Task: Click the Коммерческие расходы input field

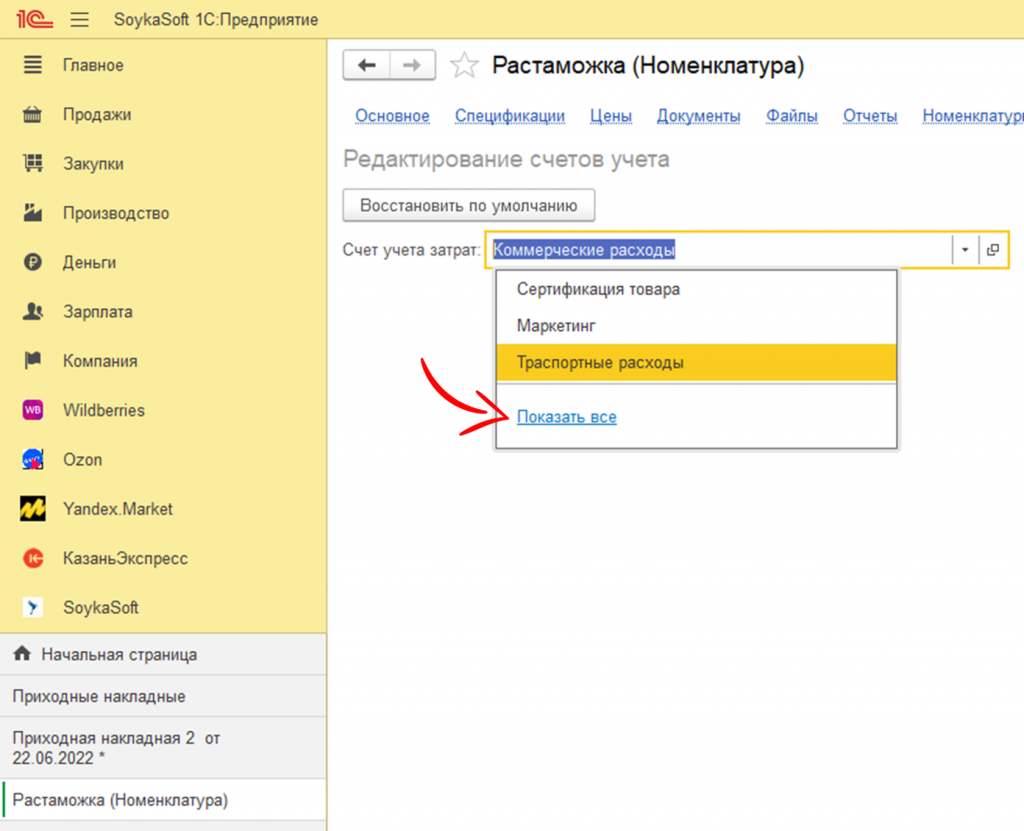Action: coord(720,250)
